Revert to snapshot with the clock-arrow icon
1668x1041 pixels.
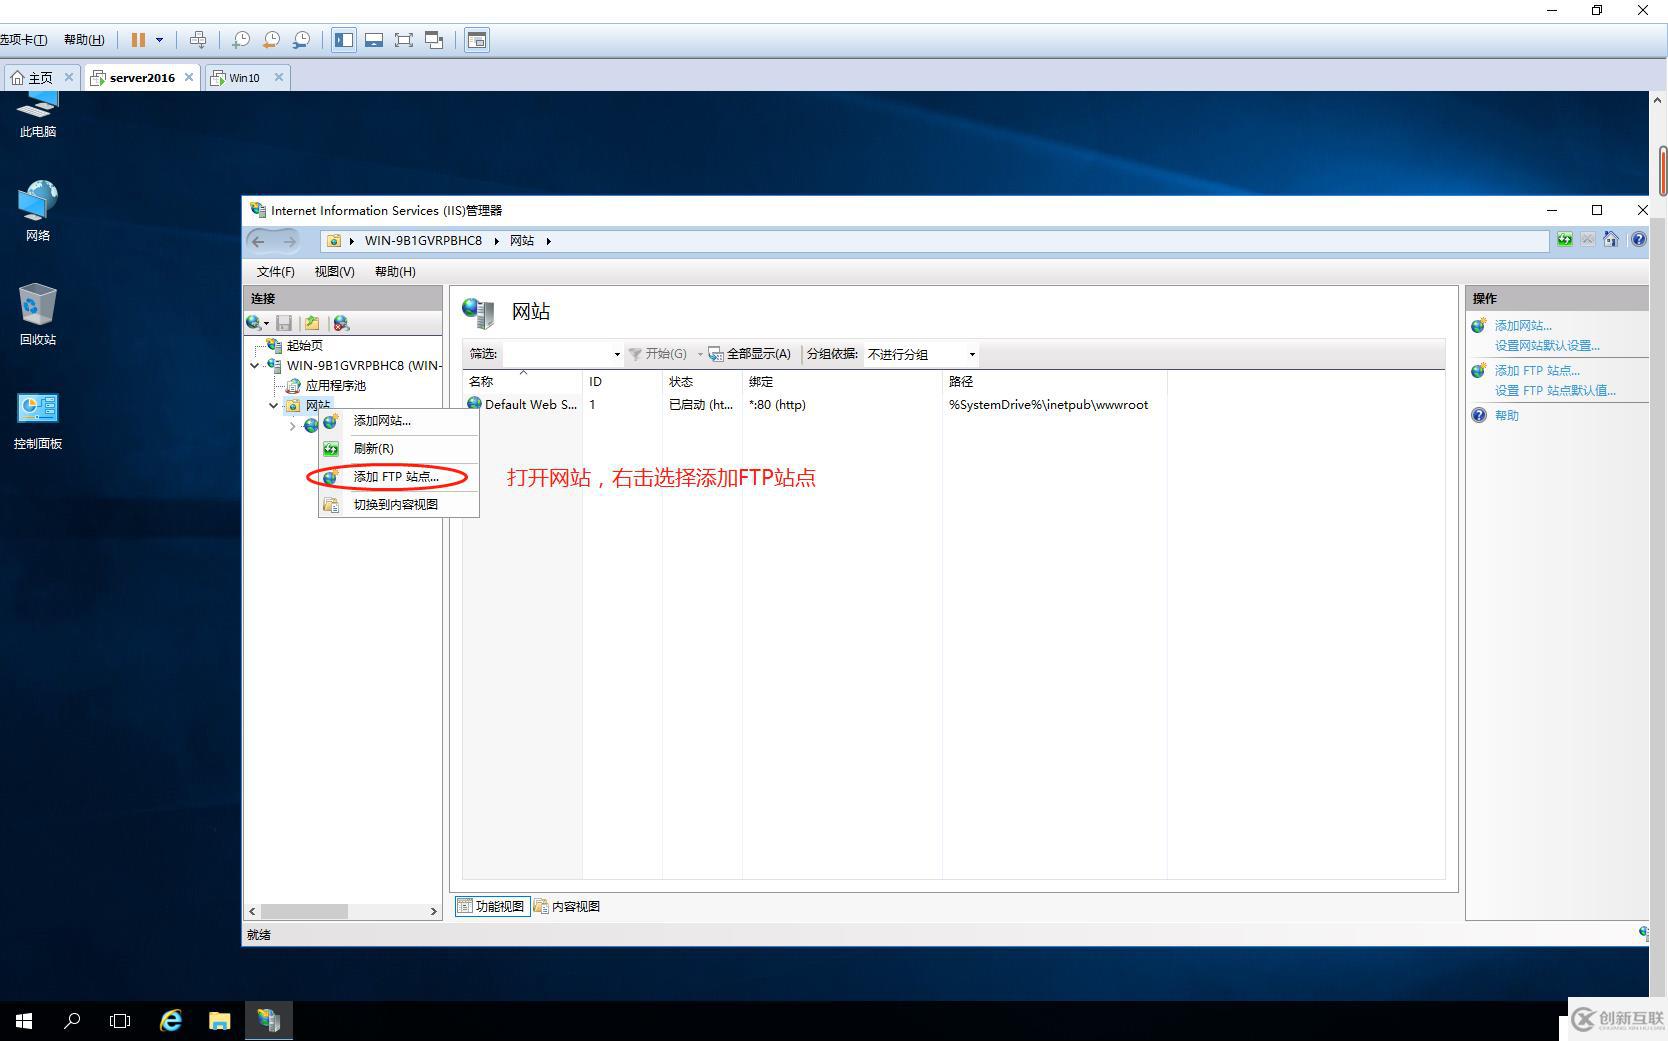tap(271, 40)
